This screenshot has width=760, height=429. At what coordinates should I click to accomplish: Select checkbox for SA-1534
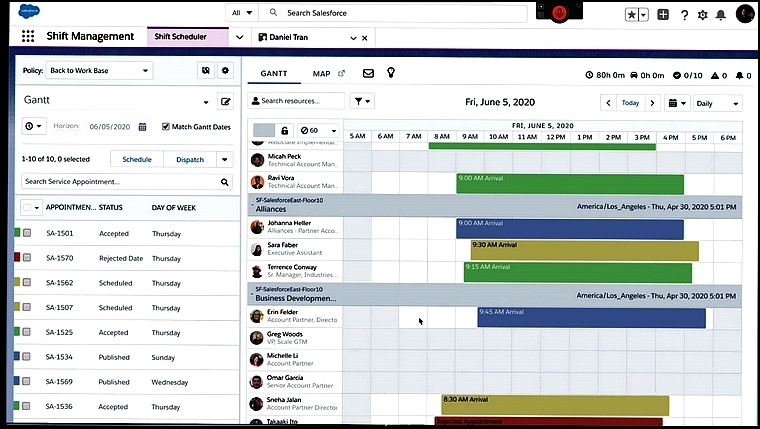[x=27, y=357]
